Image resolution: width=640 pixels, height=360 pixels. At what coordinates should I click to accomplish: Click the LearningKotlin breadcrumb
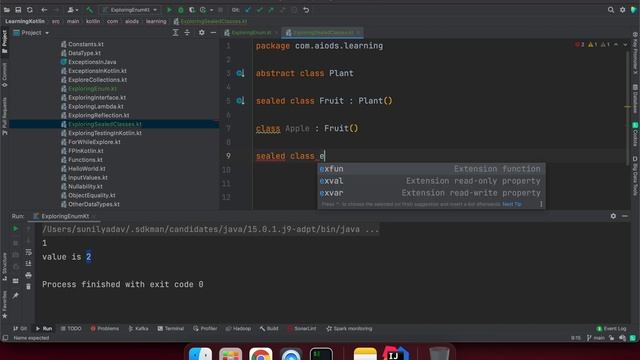tap(25, 21)
